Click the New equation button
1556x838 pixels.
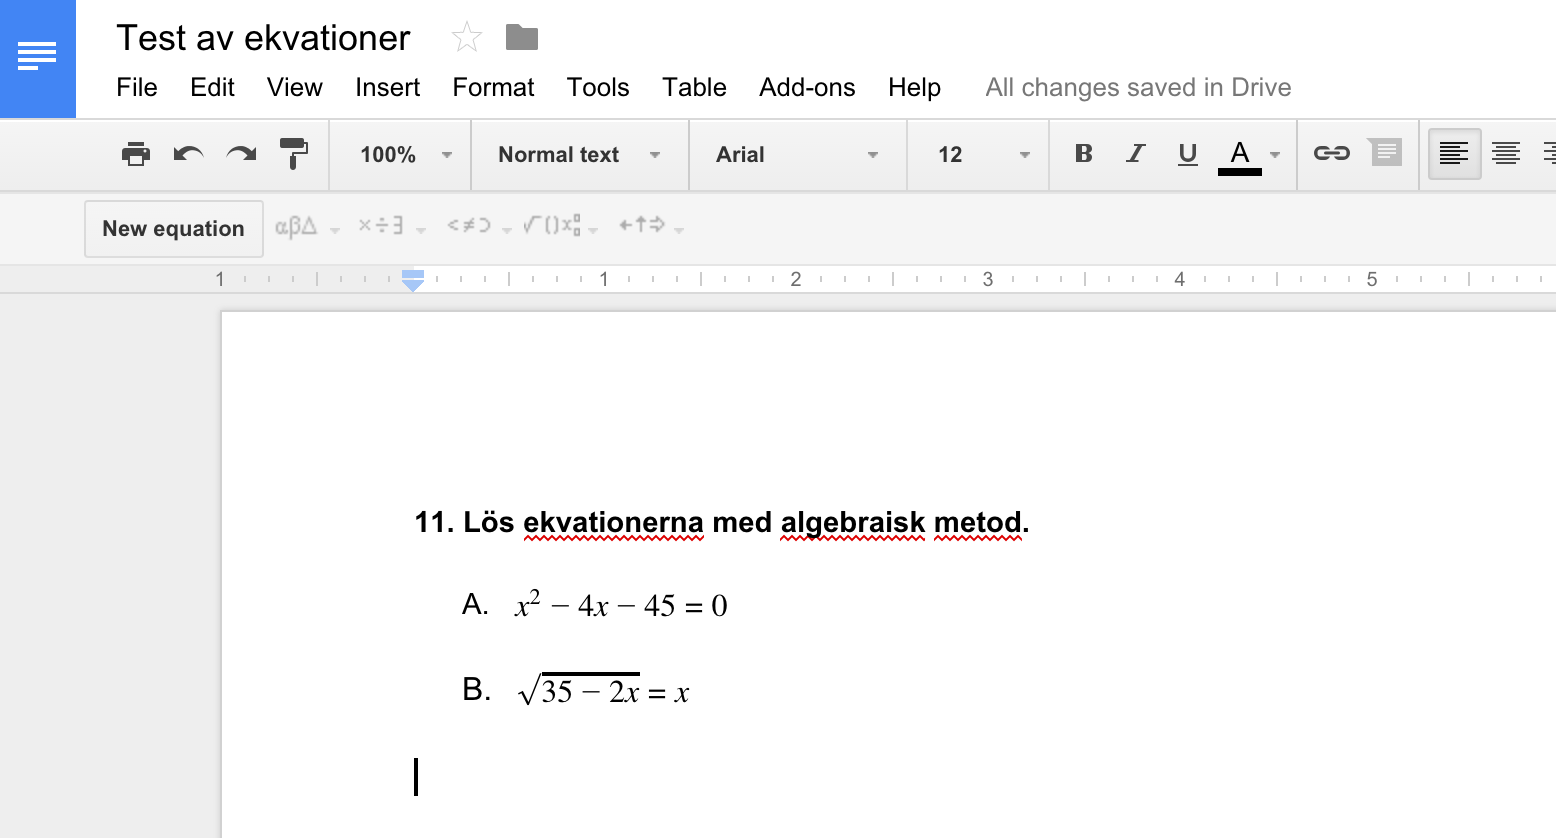[173, 228]
